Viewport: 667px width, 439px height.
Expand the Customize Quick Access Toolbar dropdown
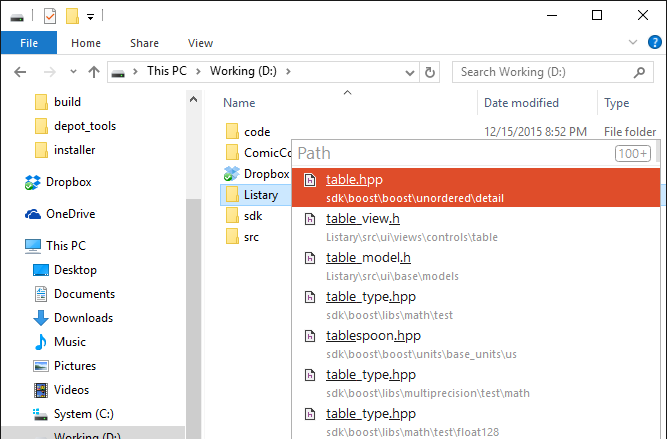pyautogui.click(x=90, y=17)
